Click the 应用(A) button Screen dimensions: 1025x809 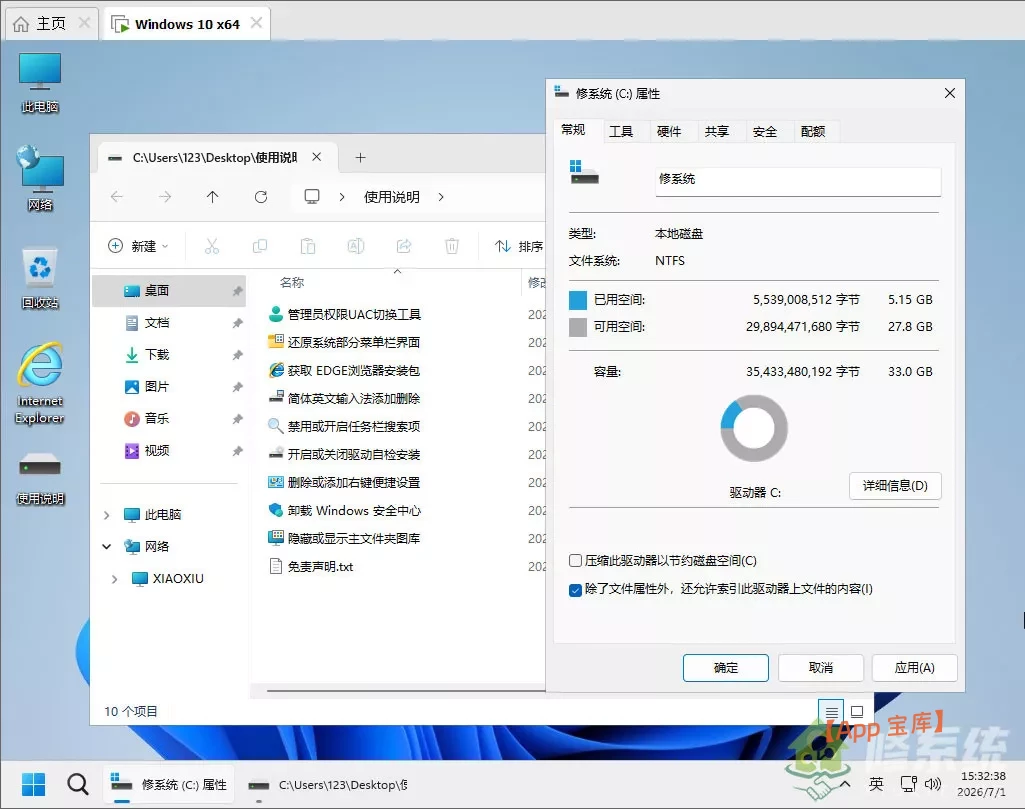pyautogui.click(x=915, y=668)
